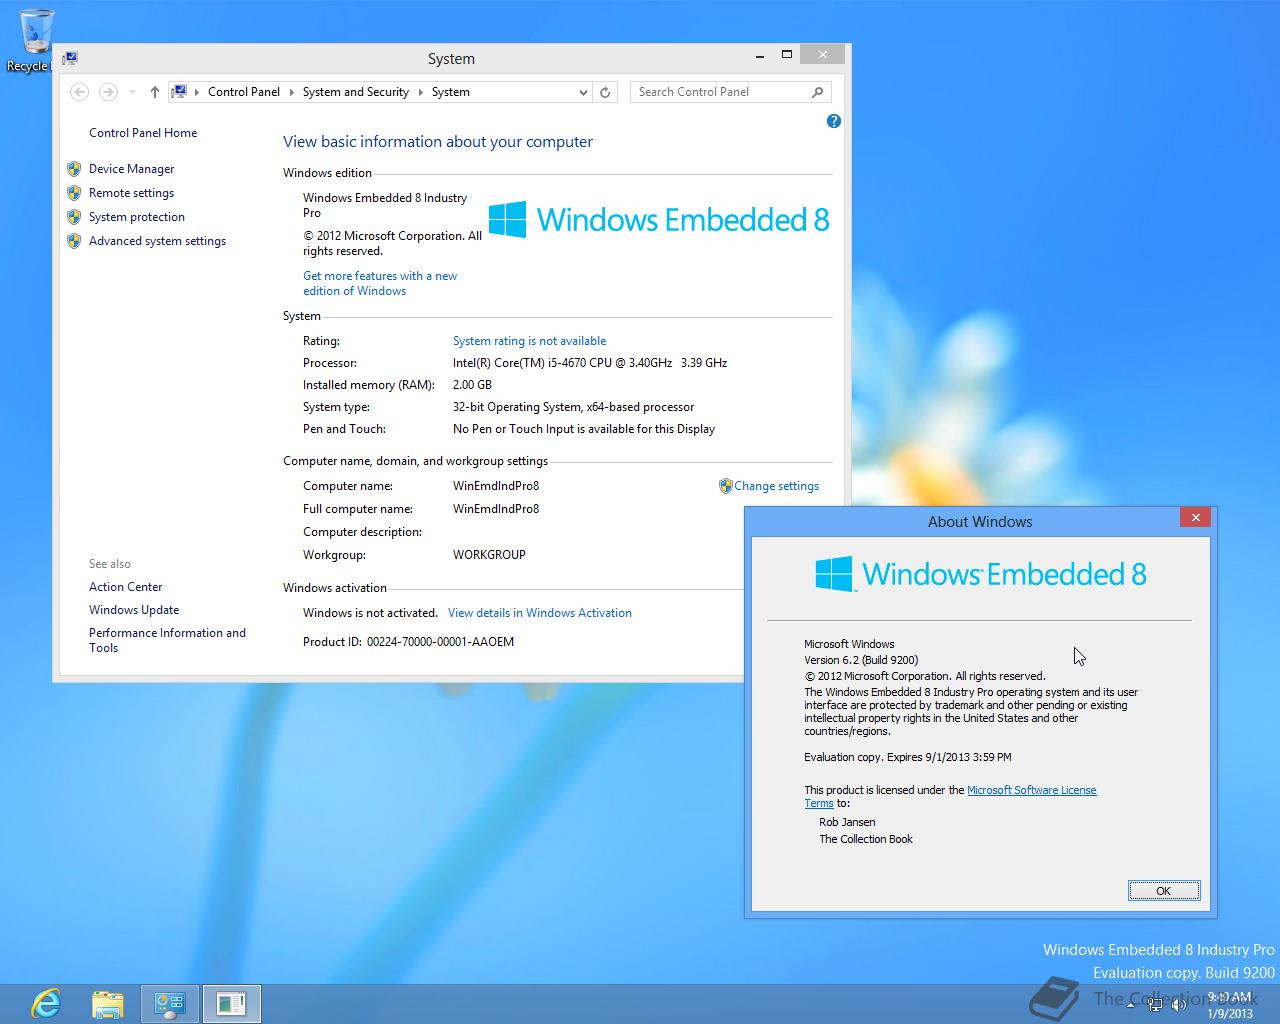Click the shield icon beside Change settings
Screen dimensions: 1280x1024
point(726,486)
